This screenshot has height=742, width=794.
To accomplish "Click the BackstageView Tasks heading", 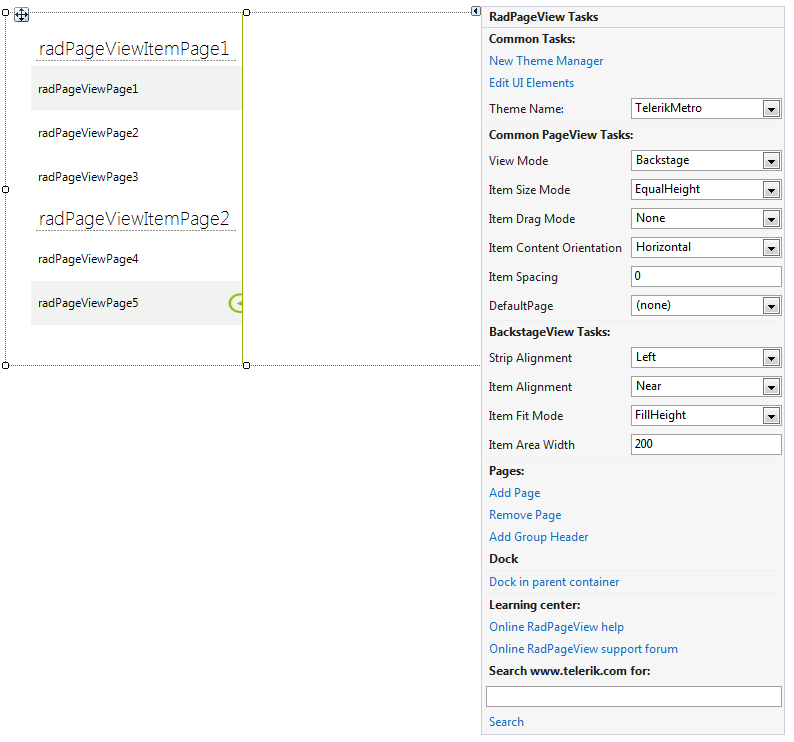I will point(549,332).
